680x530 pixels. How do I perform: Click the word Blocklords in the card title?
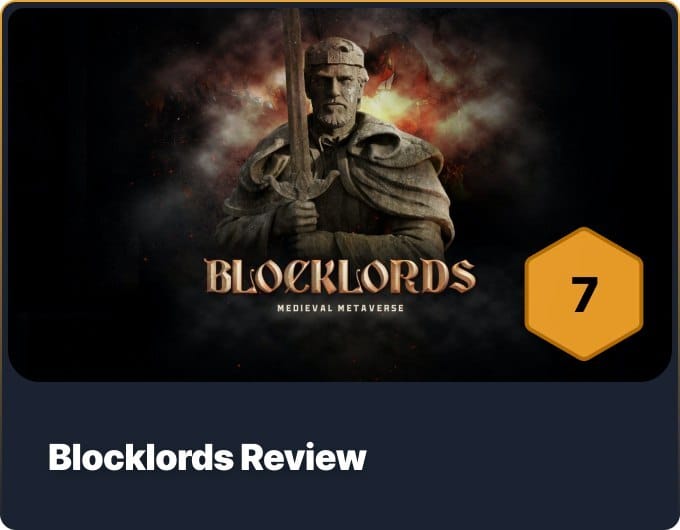(x=141, y=457)
